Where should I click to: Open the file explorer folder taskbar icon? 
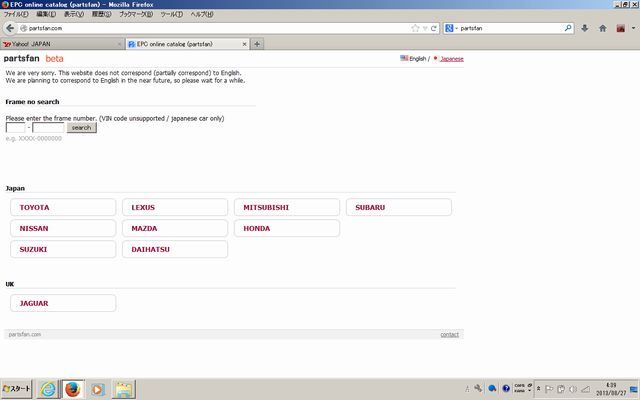123,389
